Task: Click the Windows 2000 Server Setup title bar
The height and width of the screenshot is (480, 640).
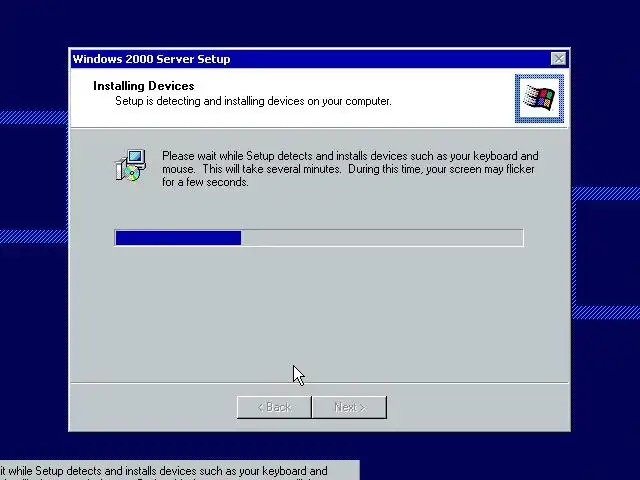Action: 320,59
